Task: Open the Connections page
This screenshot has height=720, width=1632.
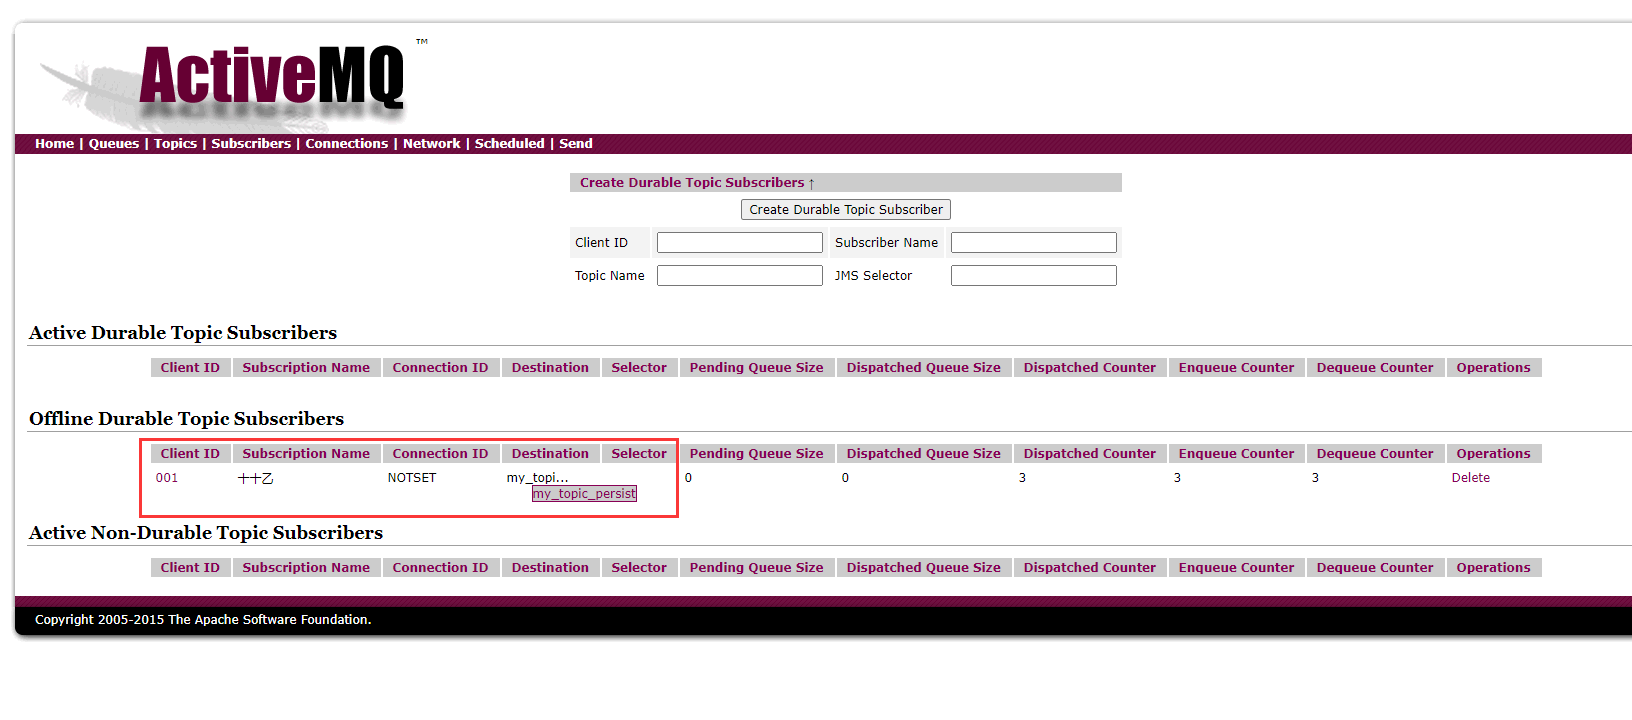Action: coord(346,144)
